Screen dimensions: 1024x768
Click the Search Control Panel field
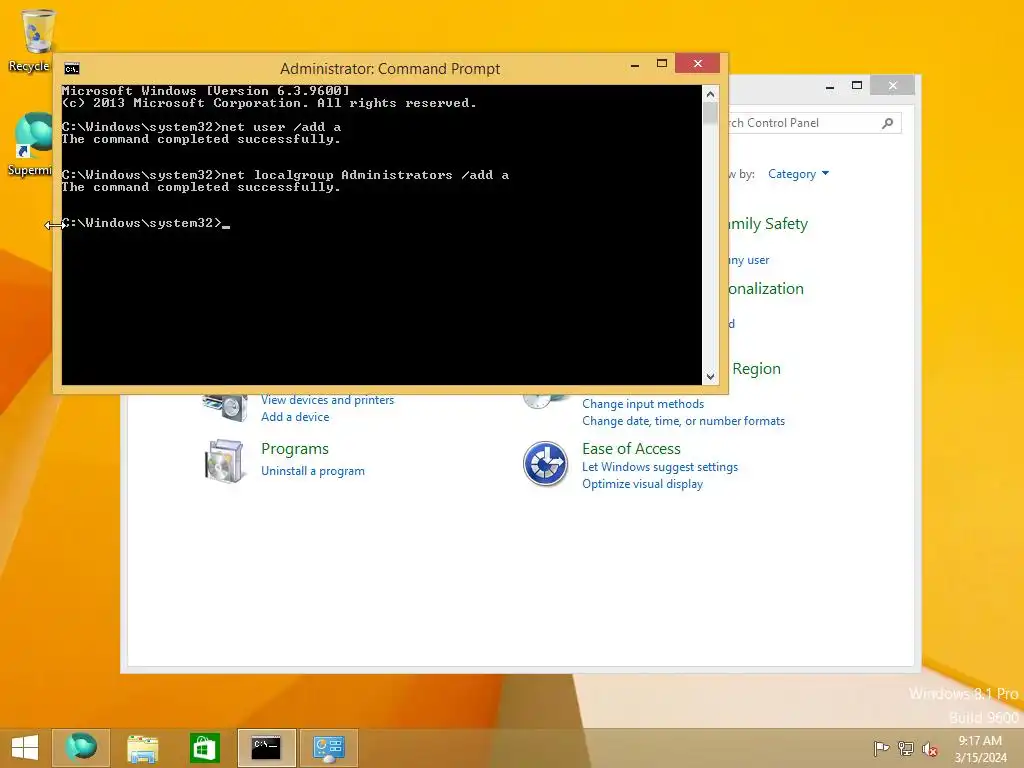[814, 123]
